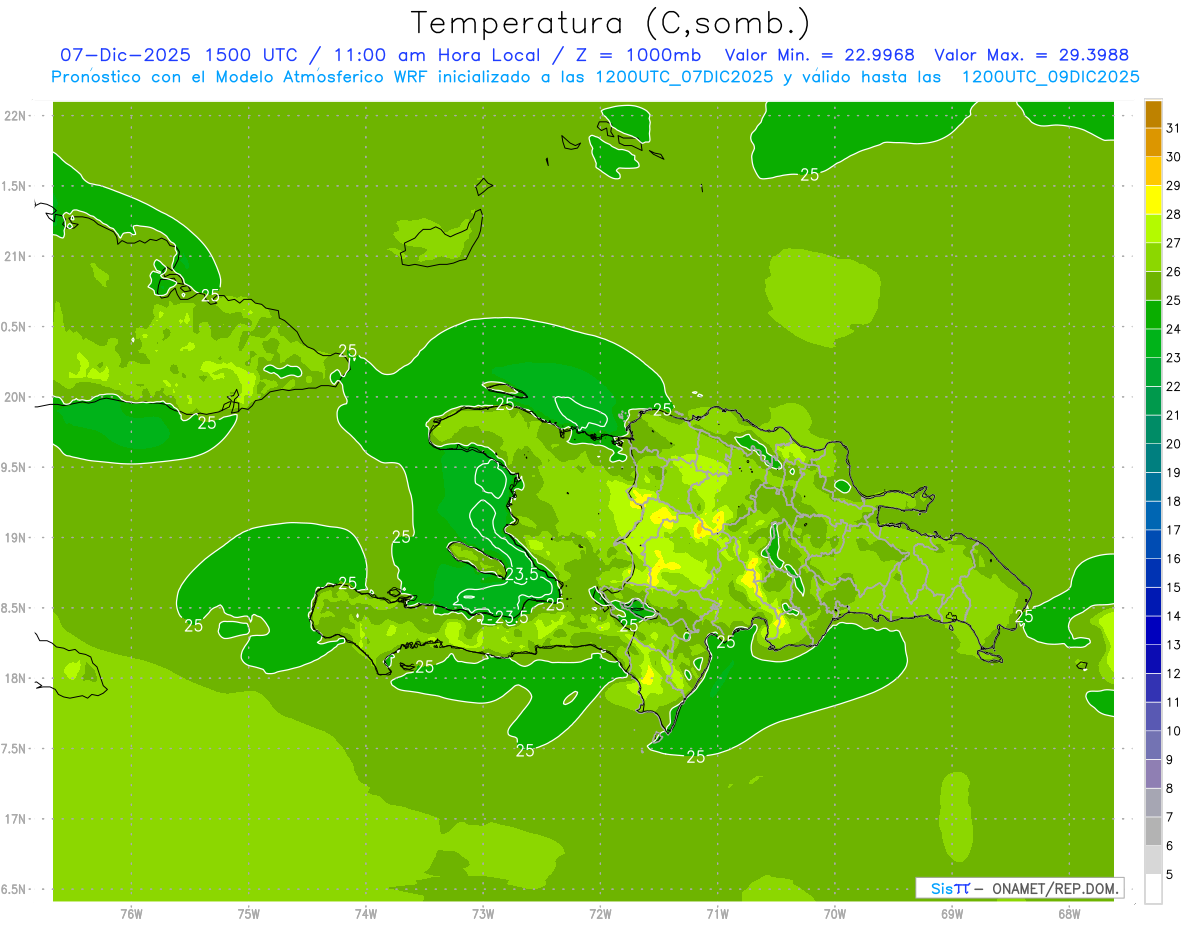Click the Valor Min. = 22.9968 text
The height and width of the screenshot is (927, 1200).
pyautogui.click(x=819, y=55)
